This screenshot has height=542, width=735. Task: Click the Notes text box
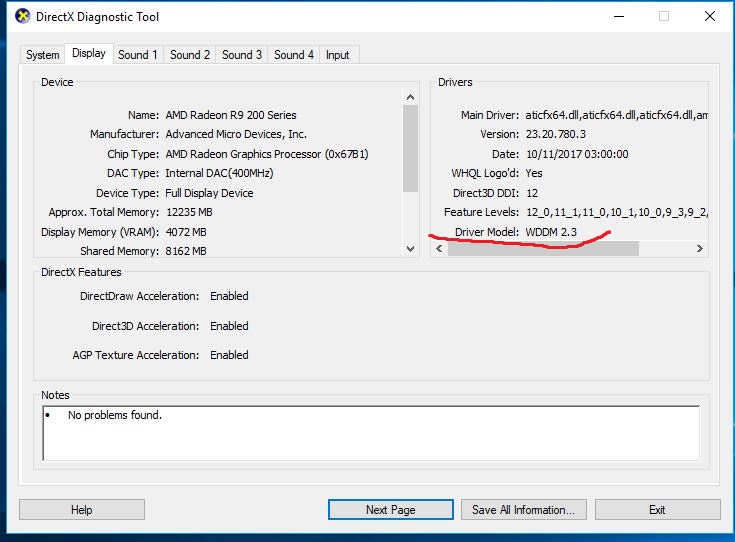tap(371, 433)
